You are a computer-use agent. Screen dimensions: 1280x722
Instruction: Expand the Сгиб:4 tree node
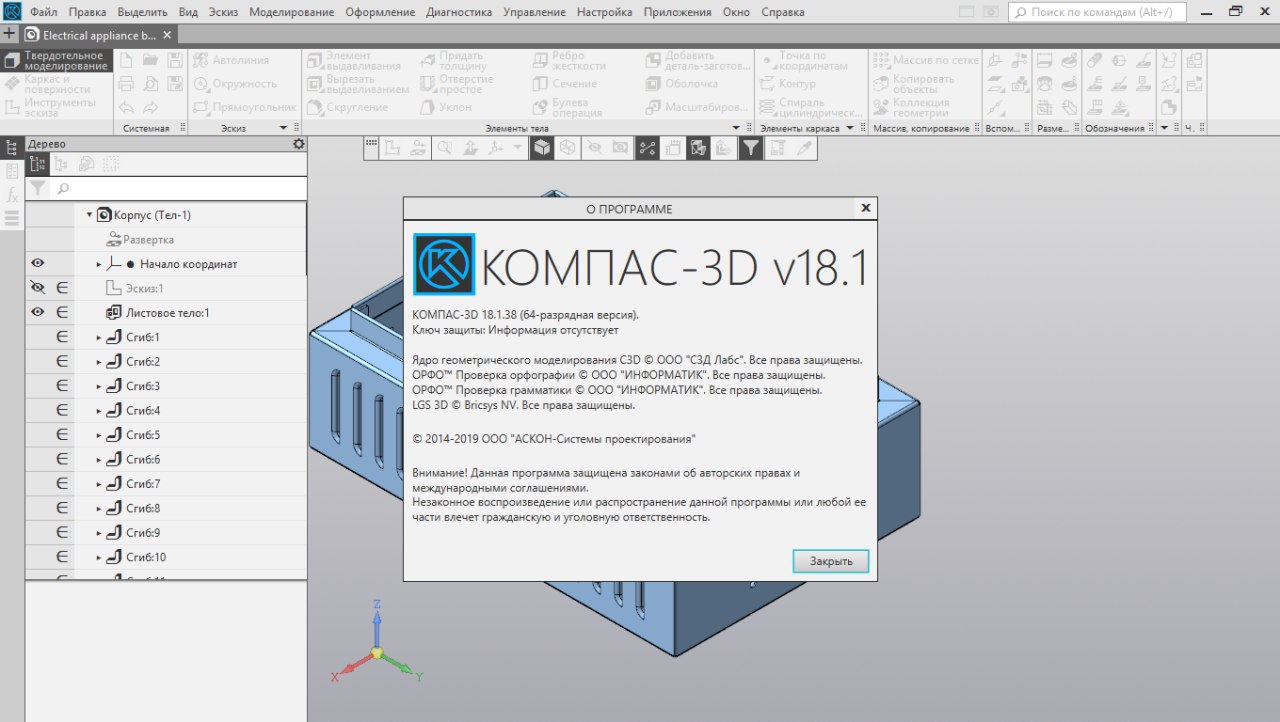tap(99, 411)
